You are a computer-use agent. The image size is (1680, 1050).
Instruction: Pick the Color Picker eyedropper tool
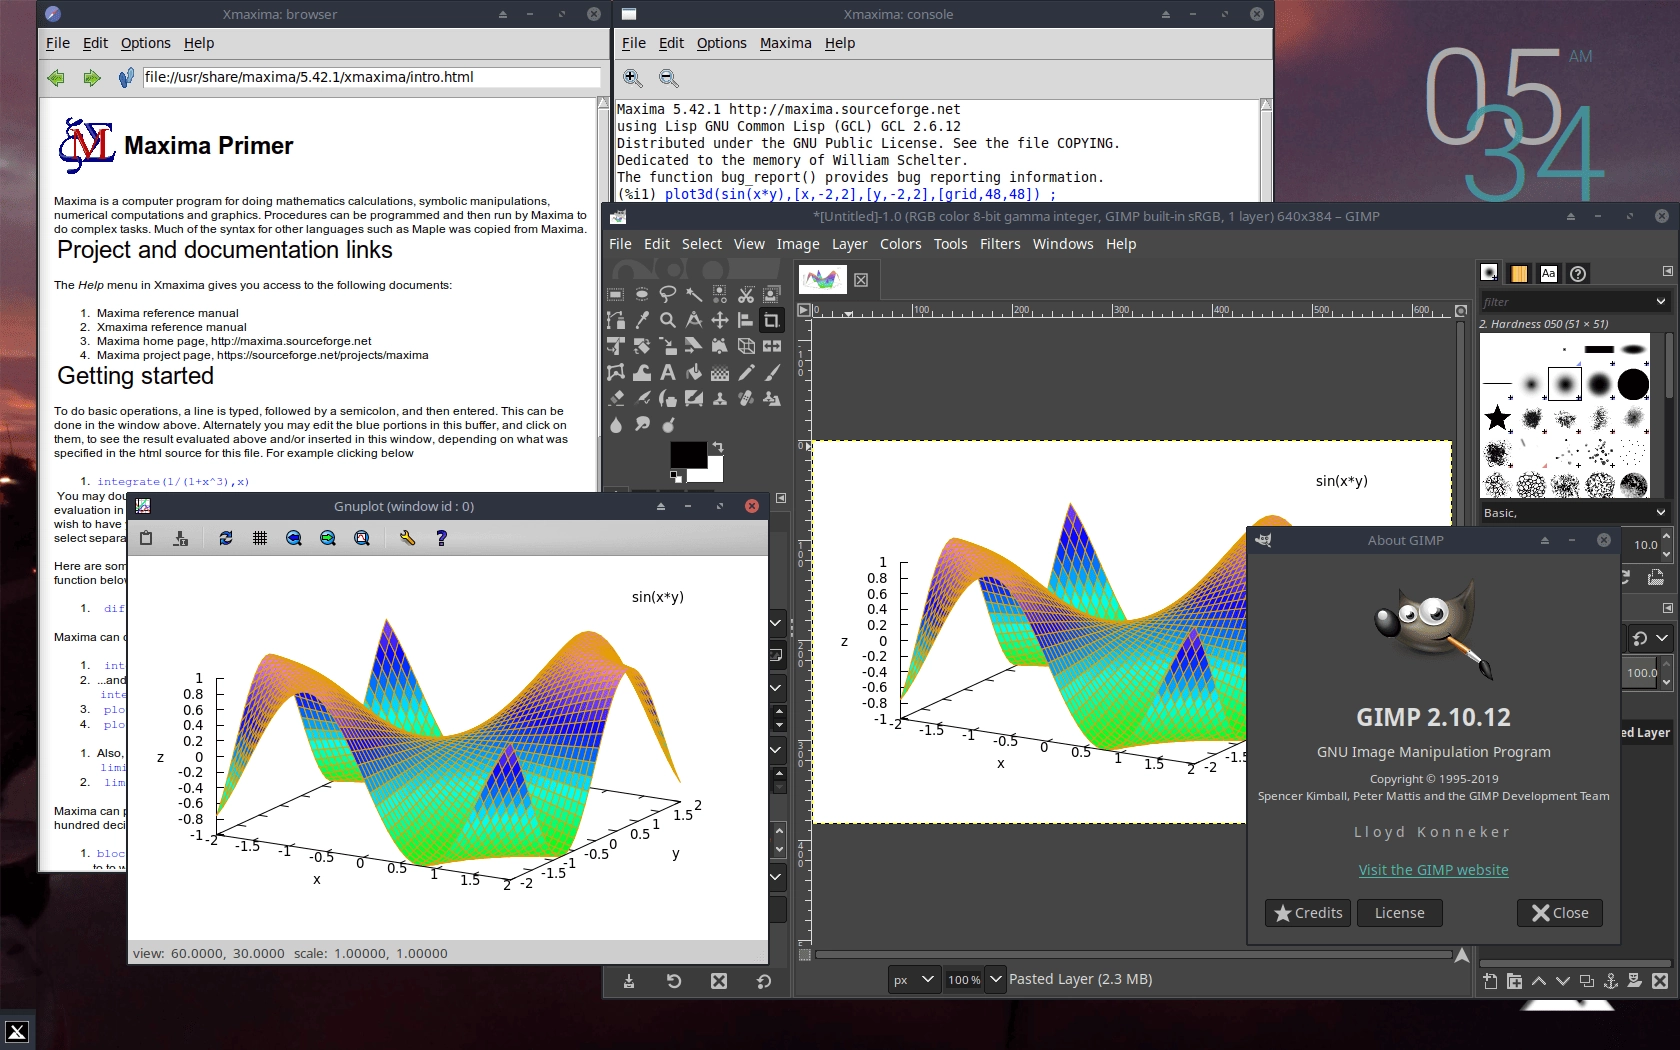click(642, 320)
